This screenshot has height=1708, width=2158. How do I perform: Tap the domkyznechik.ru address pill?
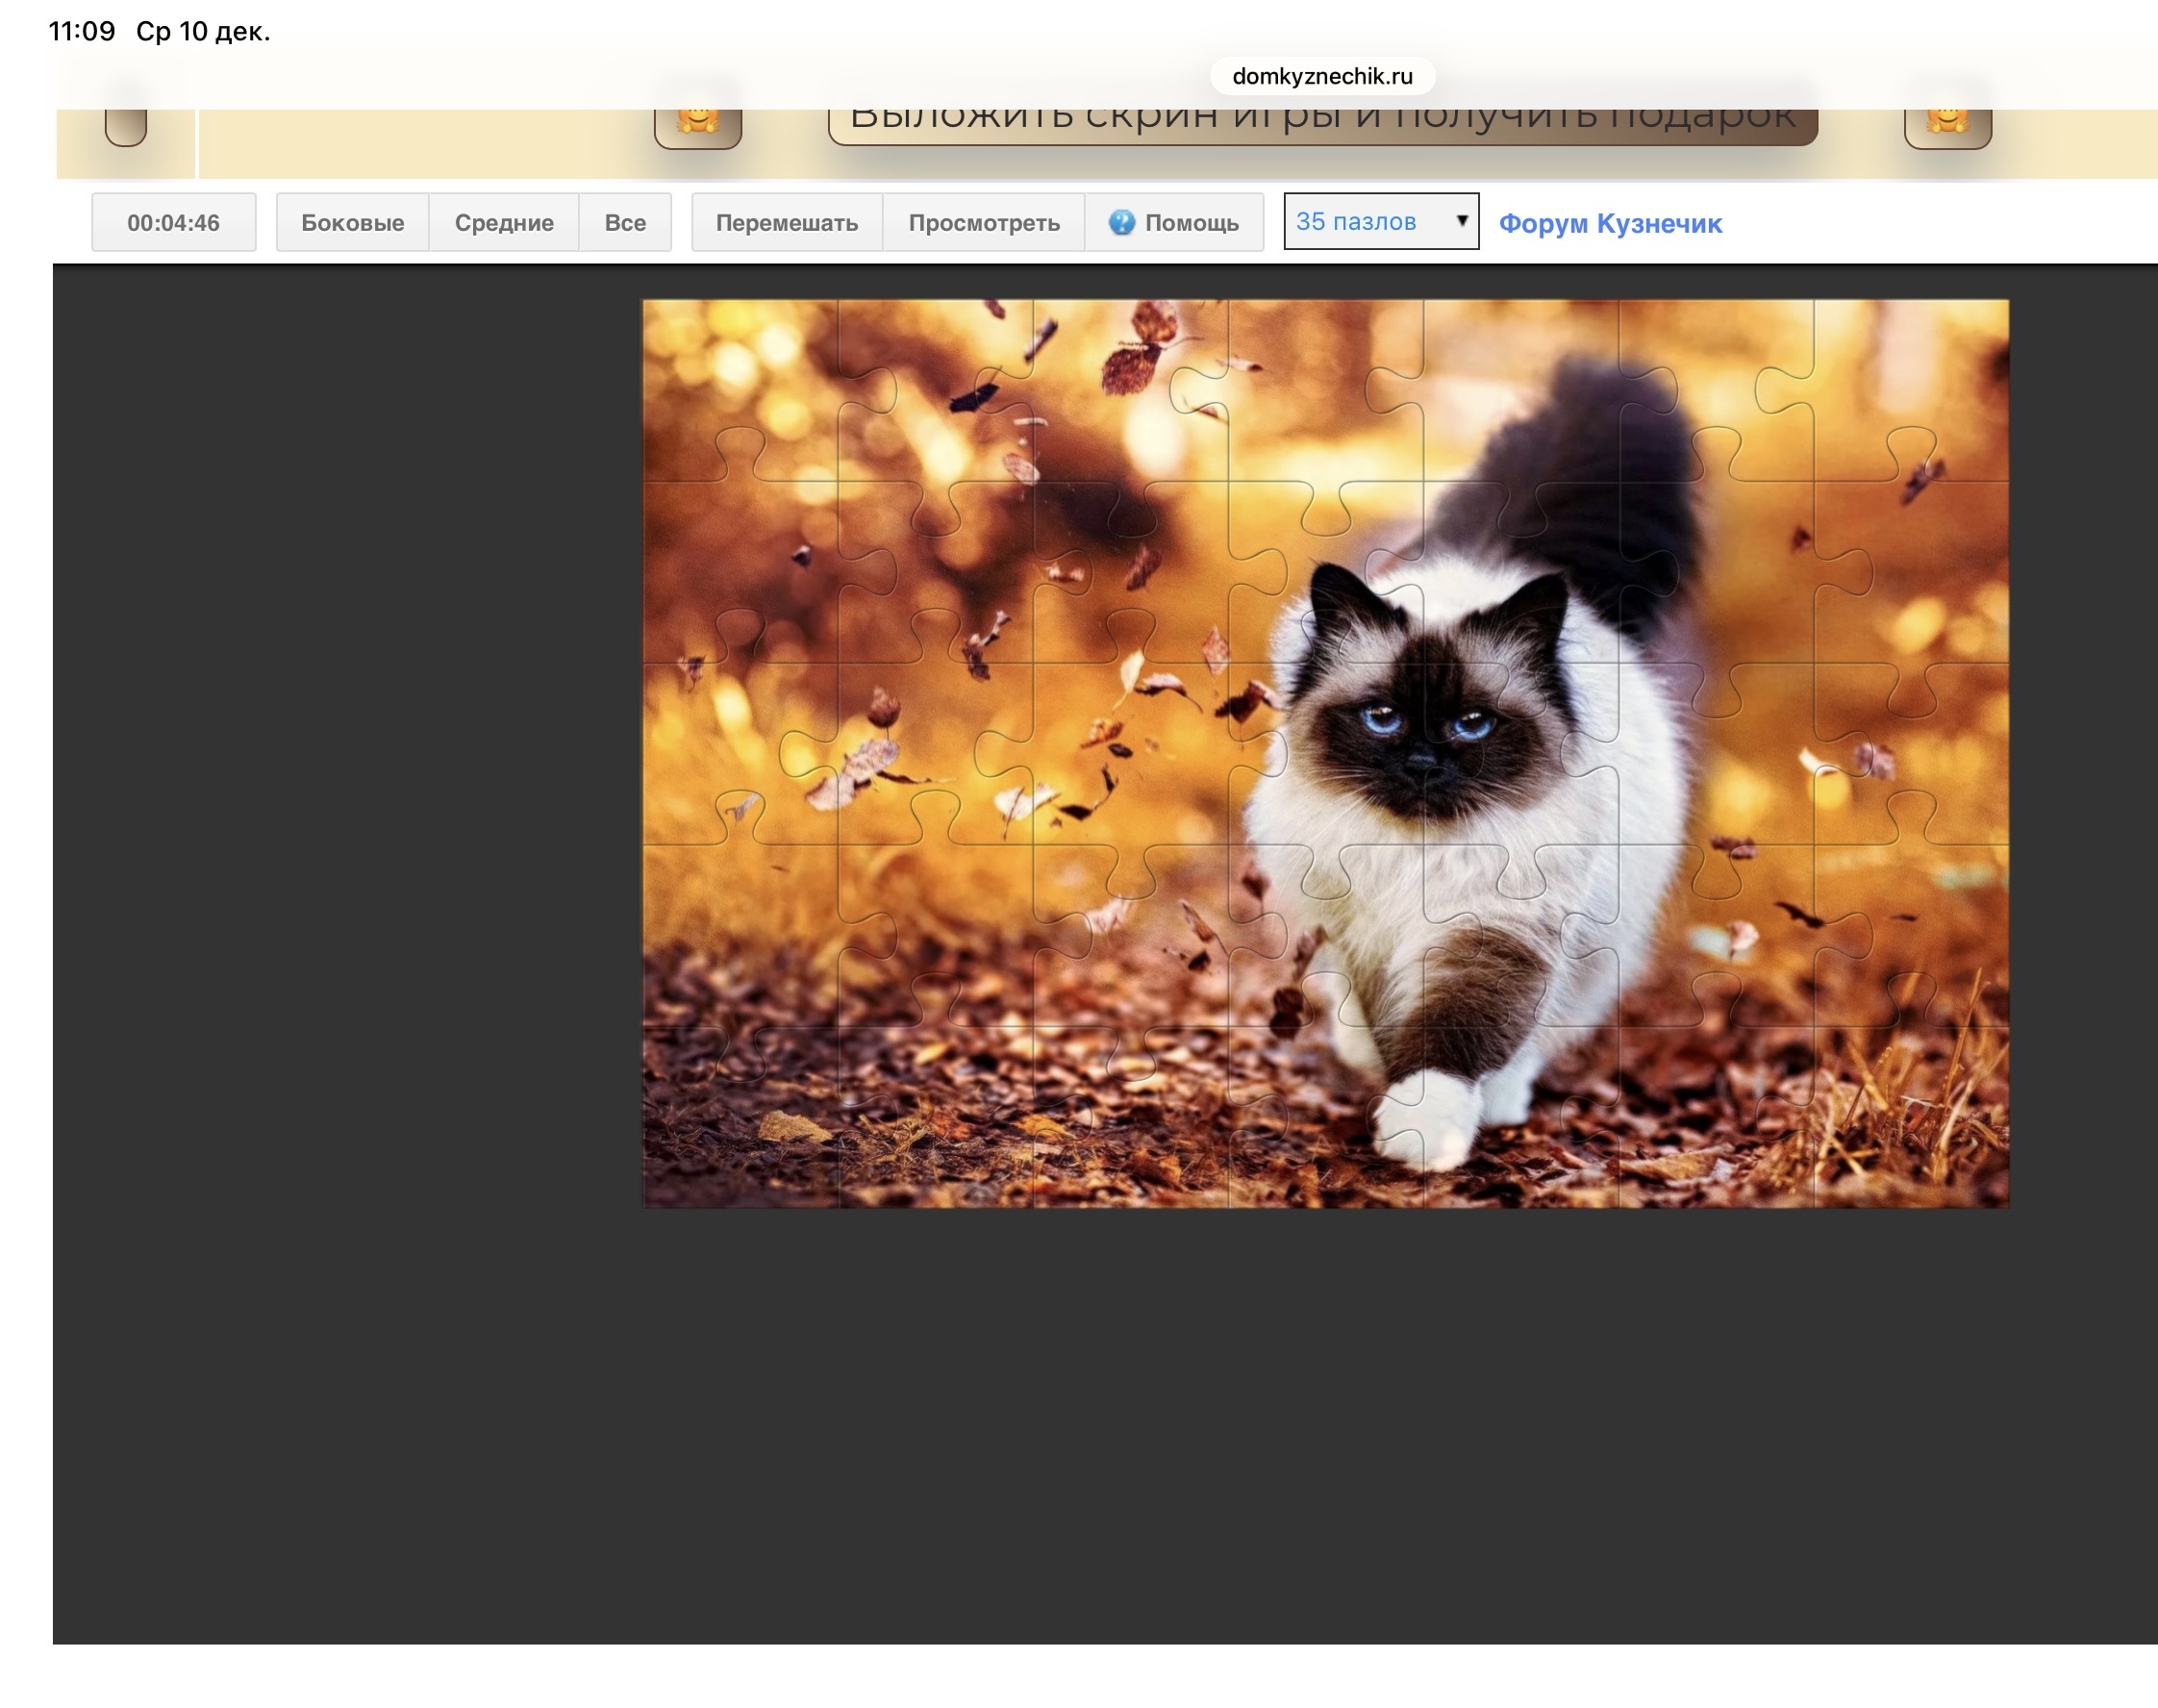[x=1322, y=76]
